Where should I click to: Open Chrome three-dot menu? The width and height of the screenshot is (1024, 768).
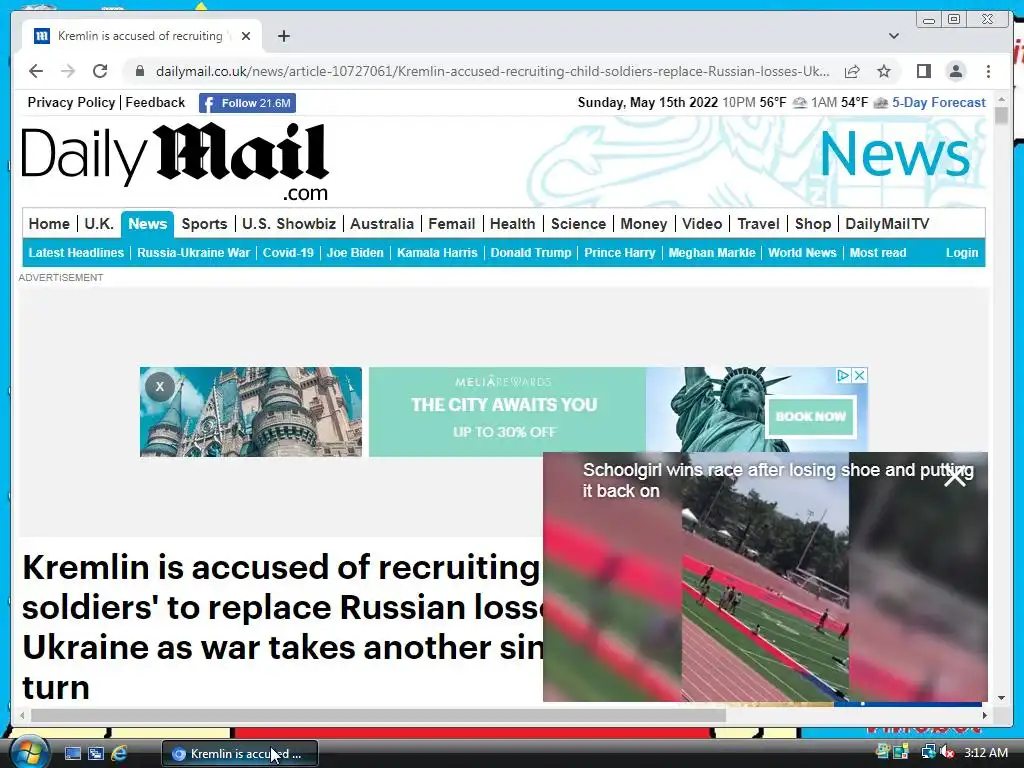tap(988, 71)
